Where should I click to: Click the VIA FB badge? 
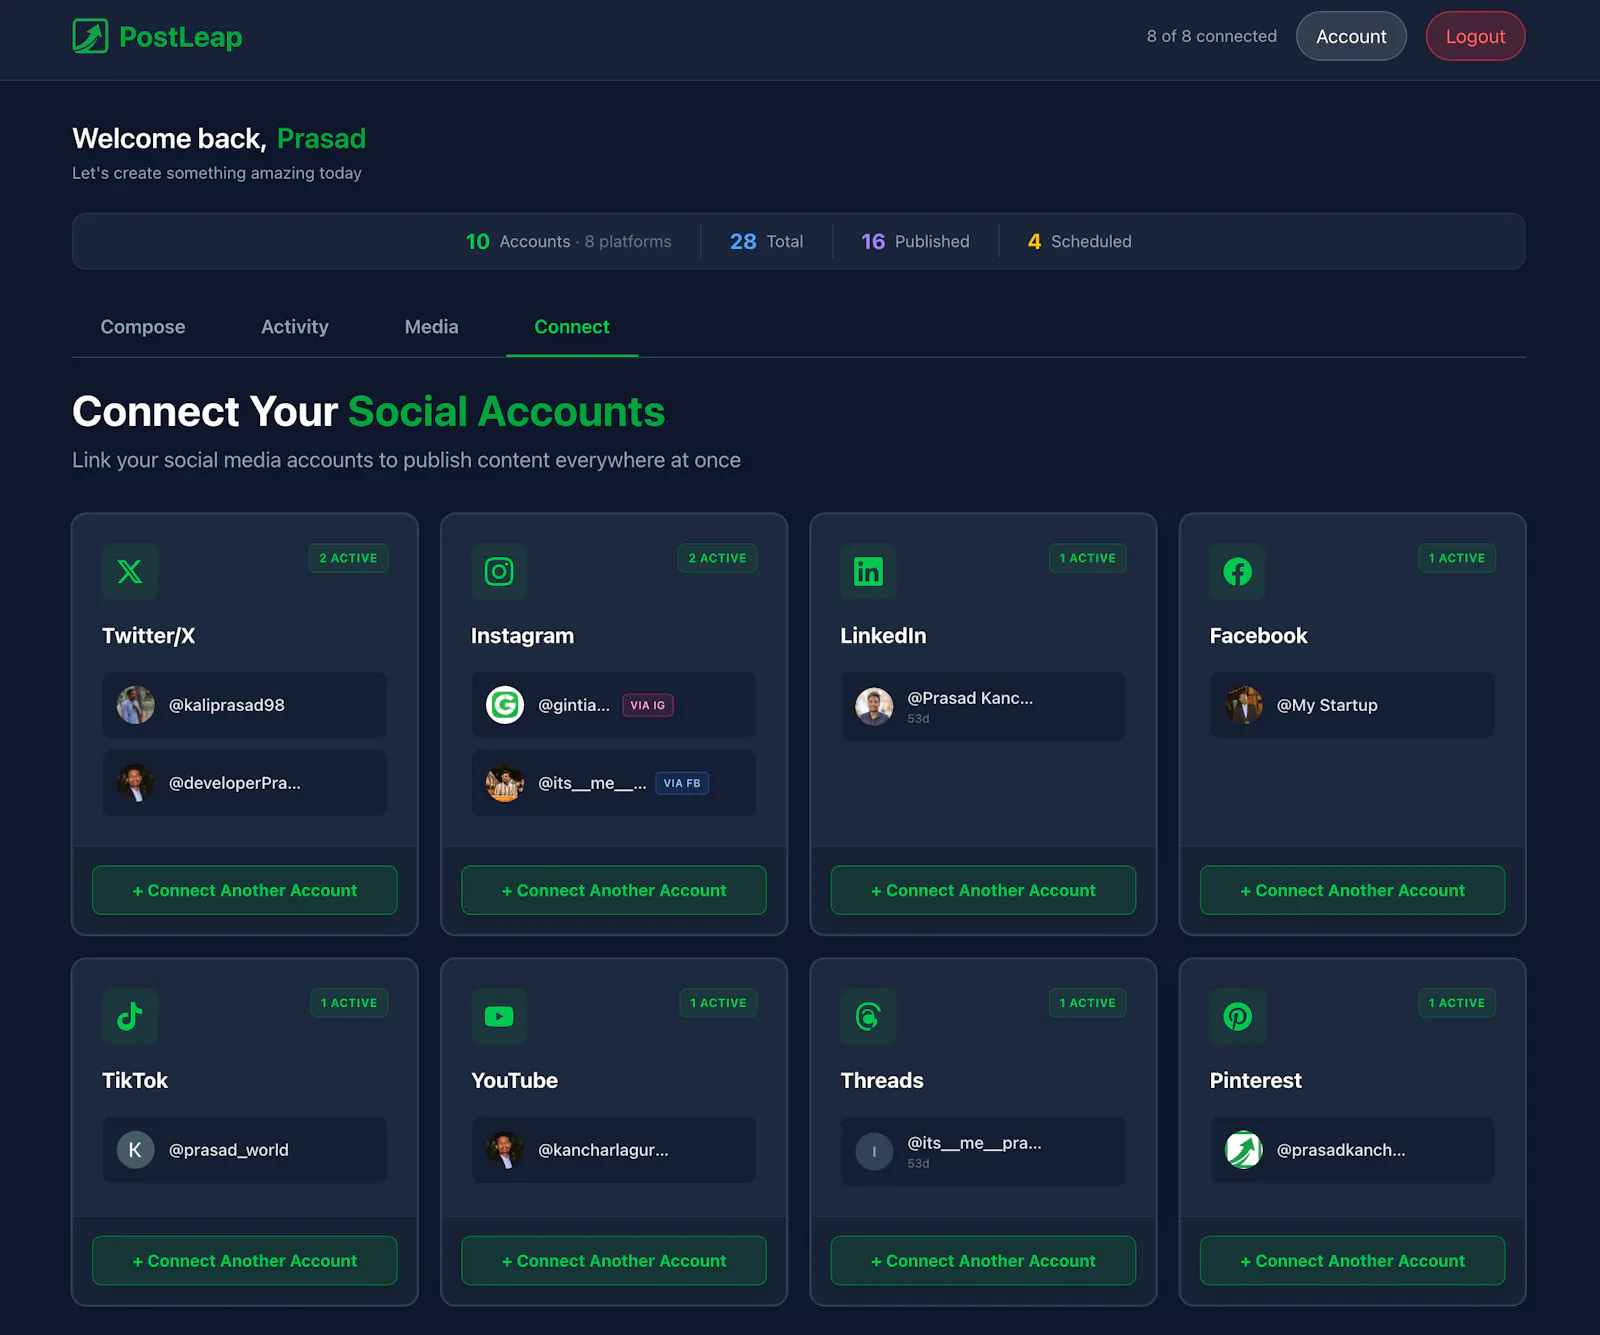(x=682, y=783)
